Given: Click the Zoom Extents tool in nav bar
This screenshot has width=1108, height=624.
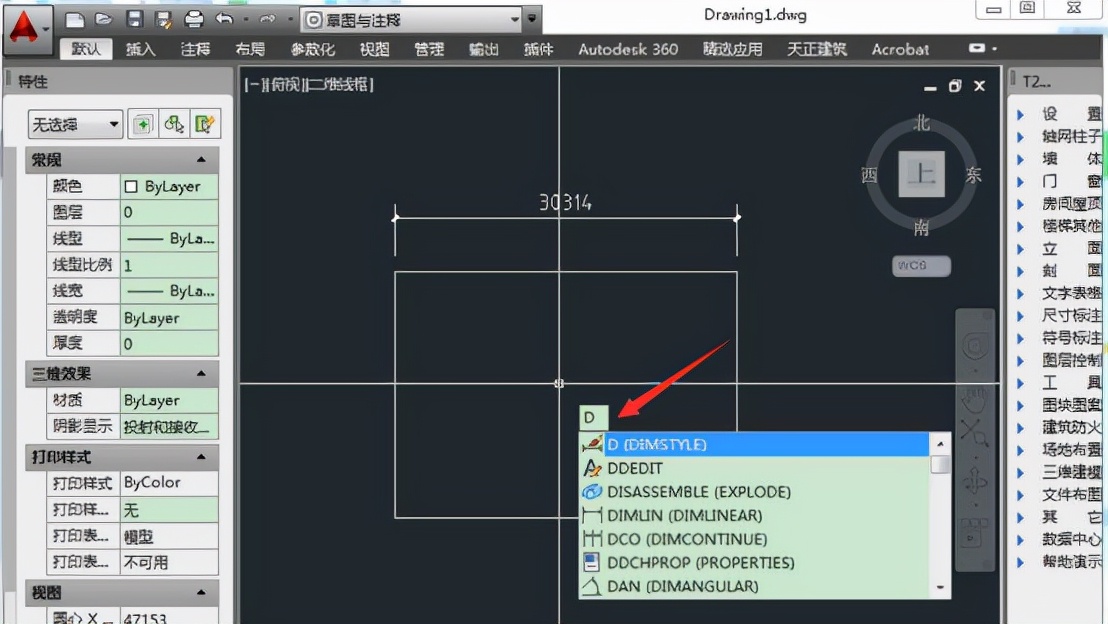Looking at the screenshot, I should (975, 432).
